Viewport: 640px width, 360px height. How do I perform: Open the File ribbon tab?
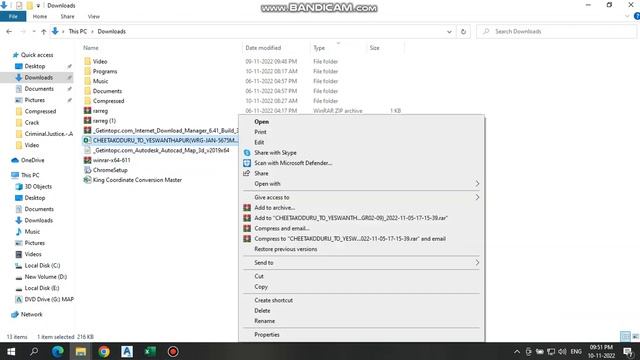[x=13, y=16]
